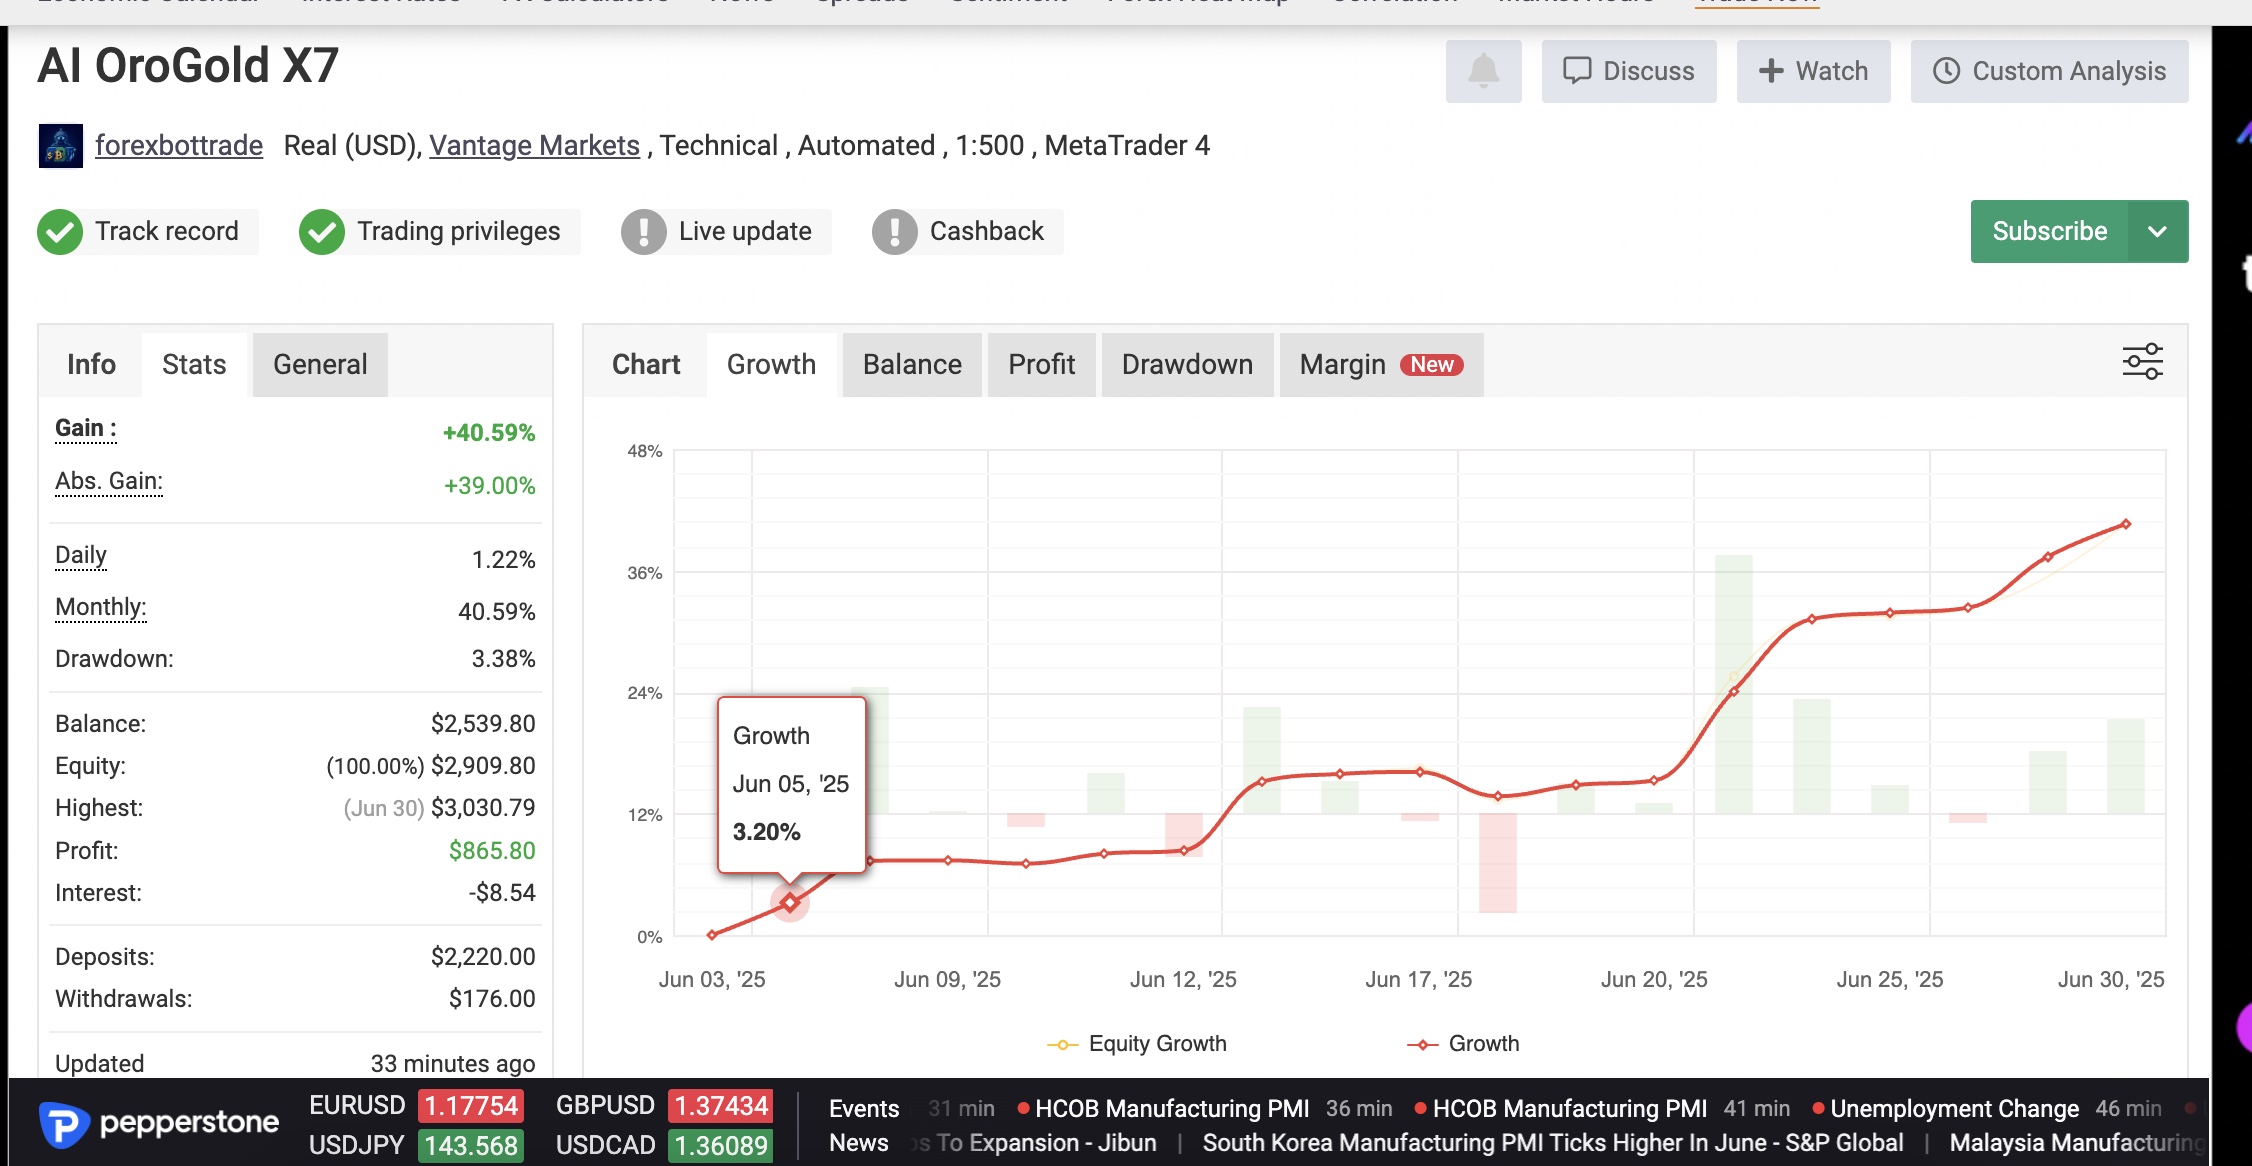Open South Korea Manufacturing PMI news headline
Image resolution: width=2252 pixels, height=1166 pixels.
(x=1553, y=1143)
